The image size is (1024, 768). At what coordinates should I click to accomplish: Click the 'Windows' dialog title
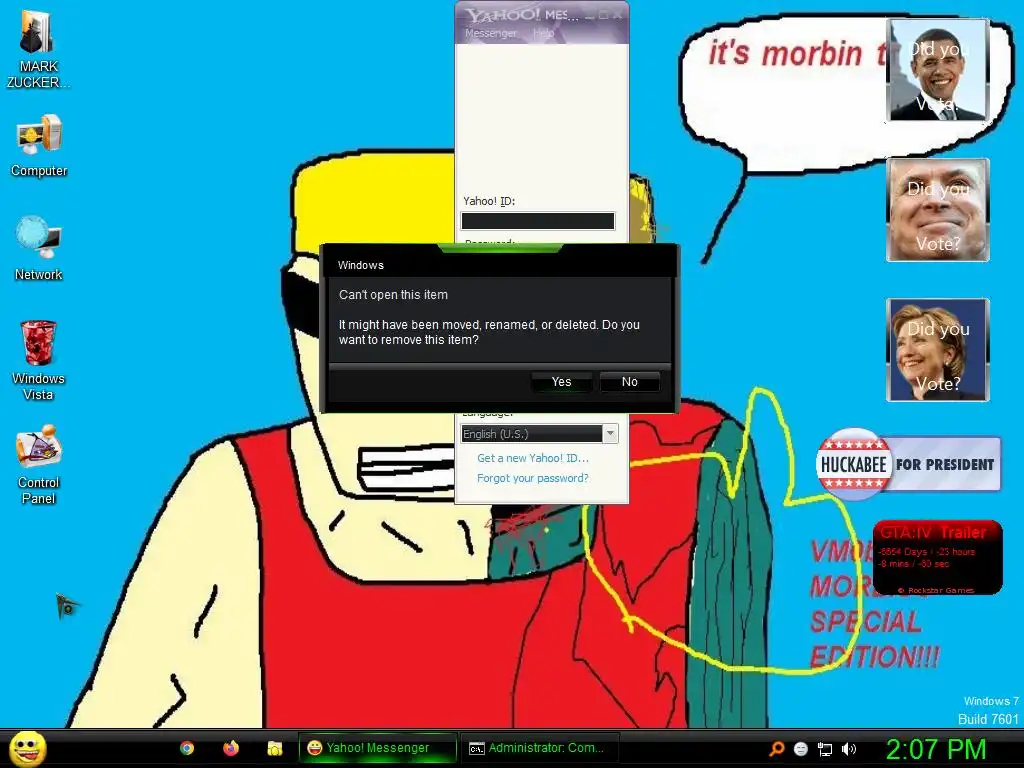360,265
